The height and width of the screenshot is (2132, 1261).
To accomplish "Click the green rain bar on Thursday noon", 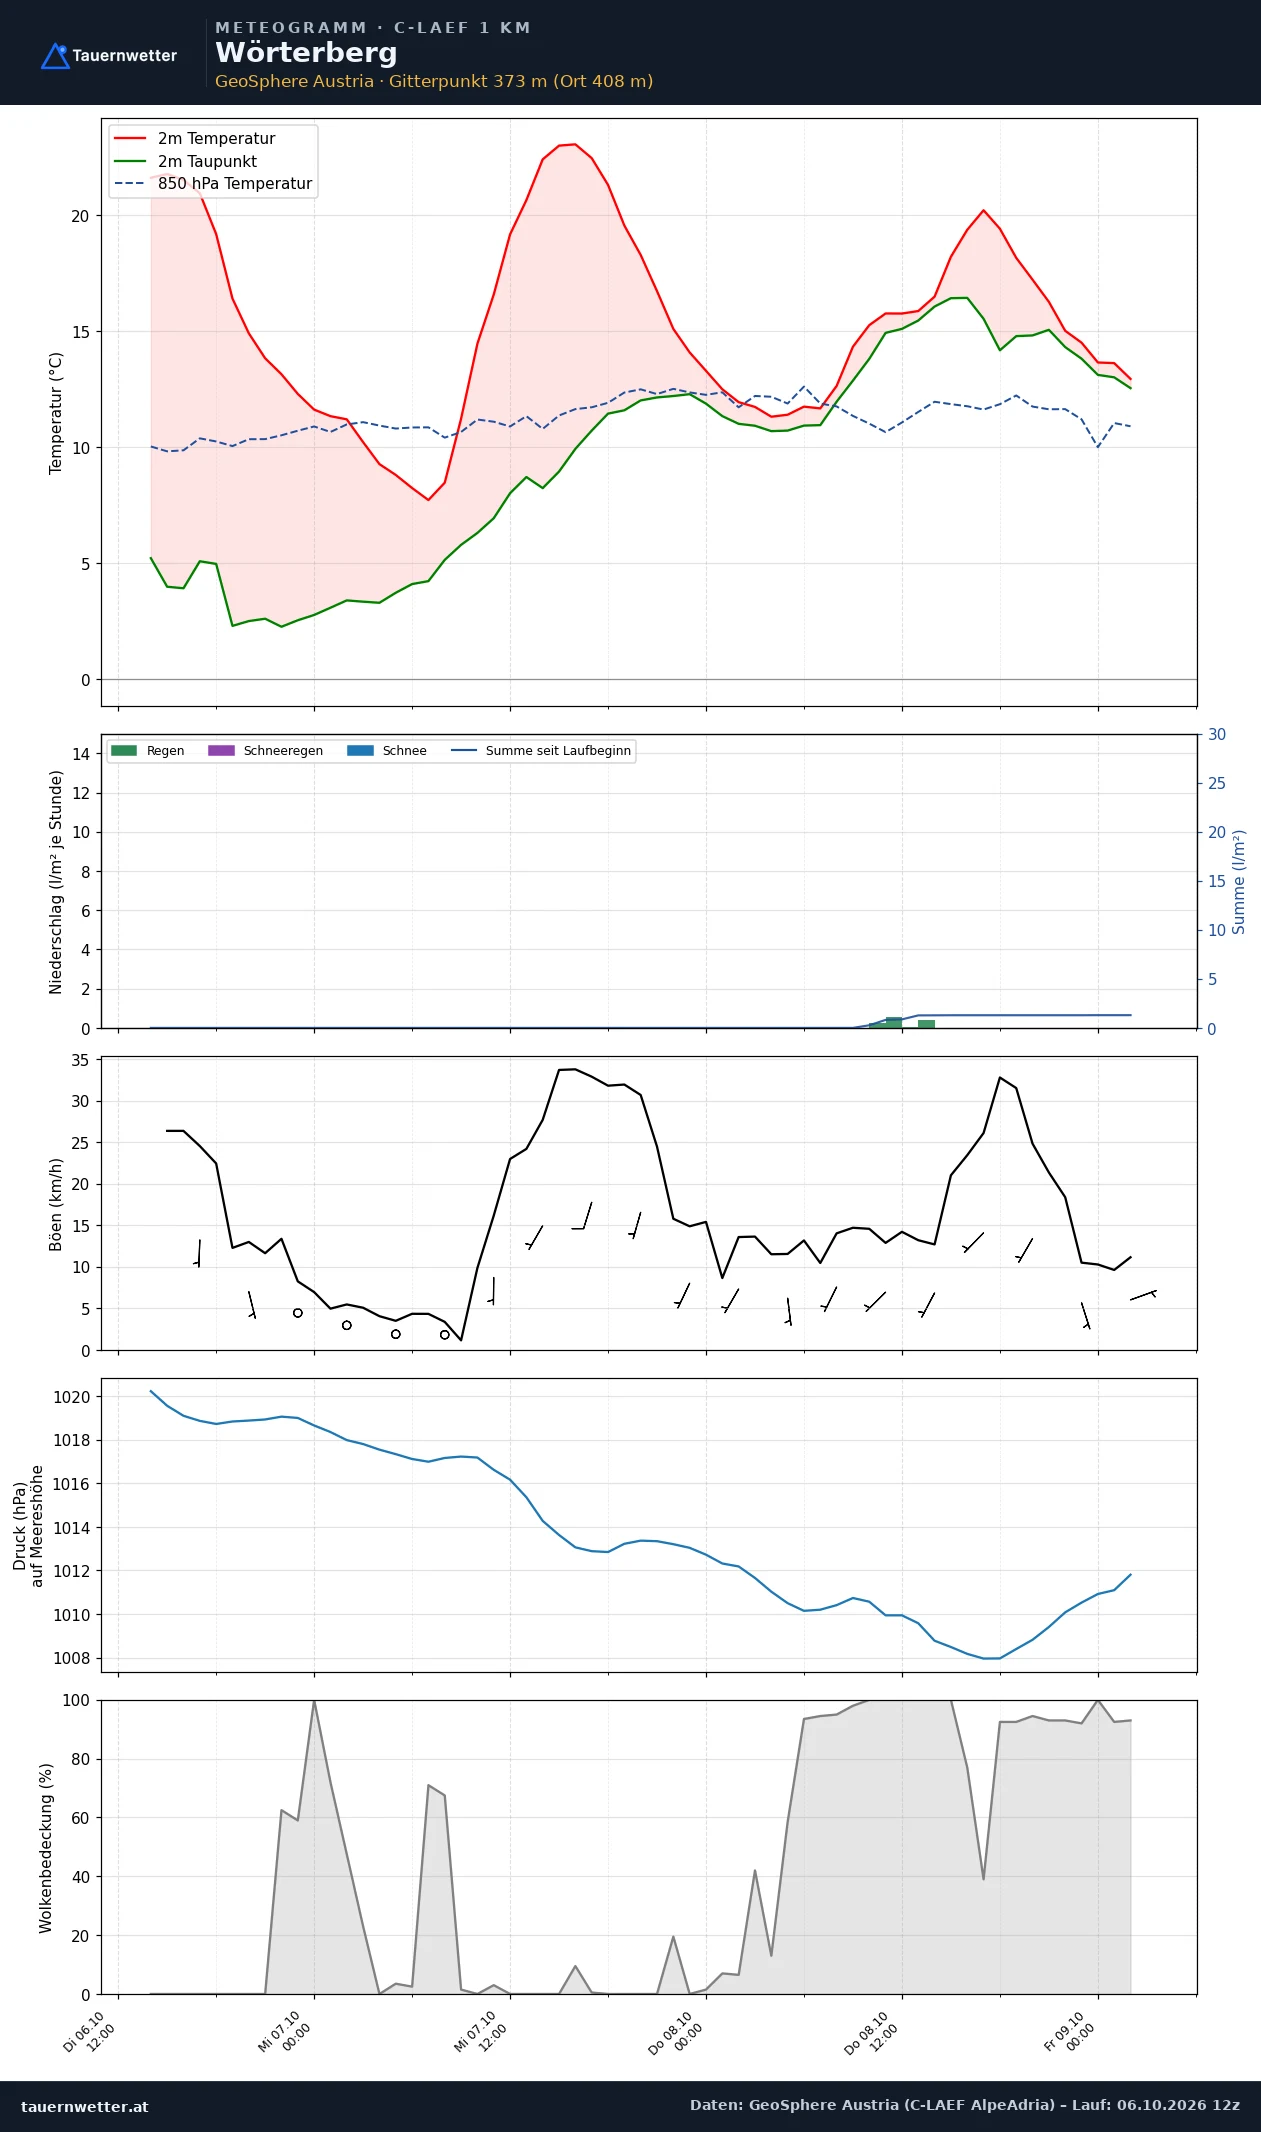I will click(x=894, y=1022).
